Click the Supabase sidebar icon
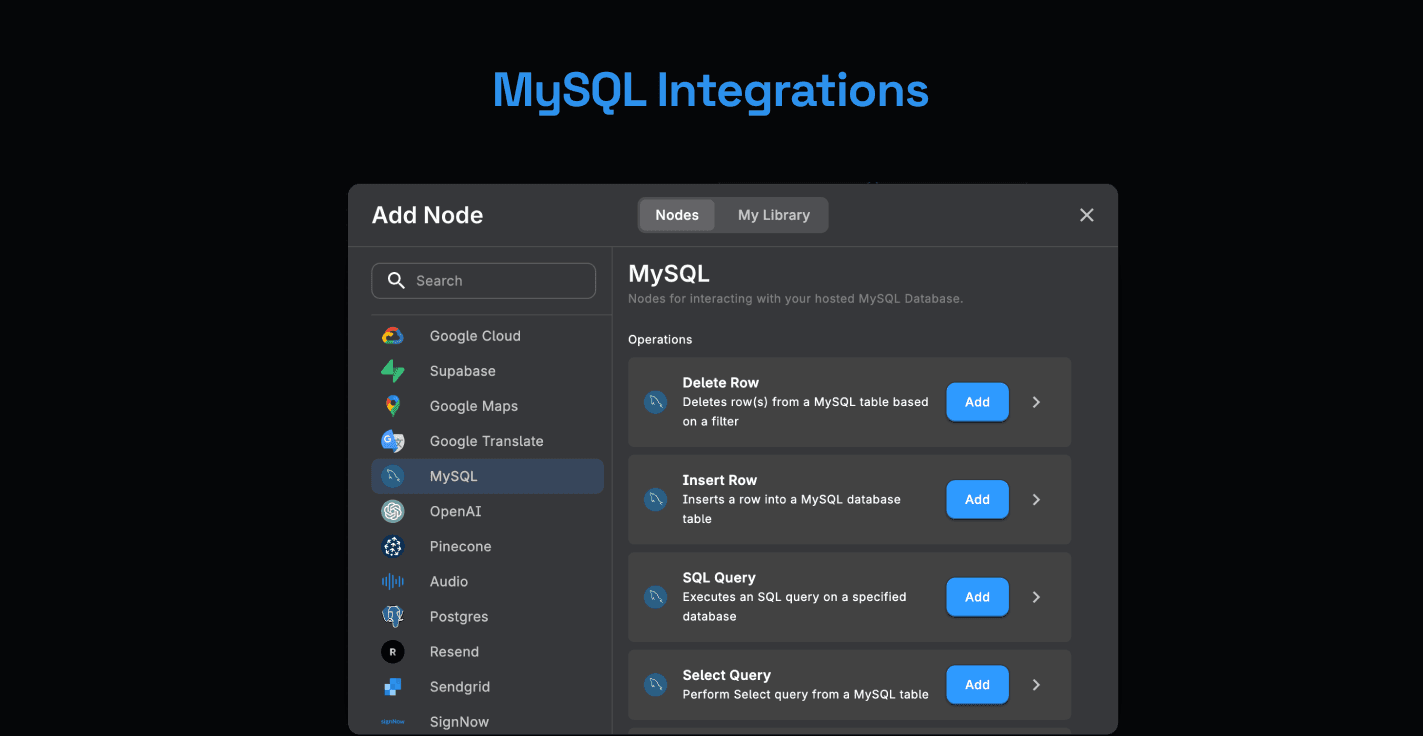The height and width of the screenshot is (736, 1423). coord(393,371)
